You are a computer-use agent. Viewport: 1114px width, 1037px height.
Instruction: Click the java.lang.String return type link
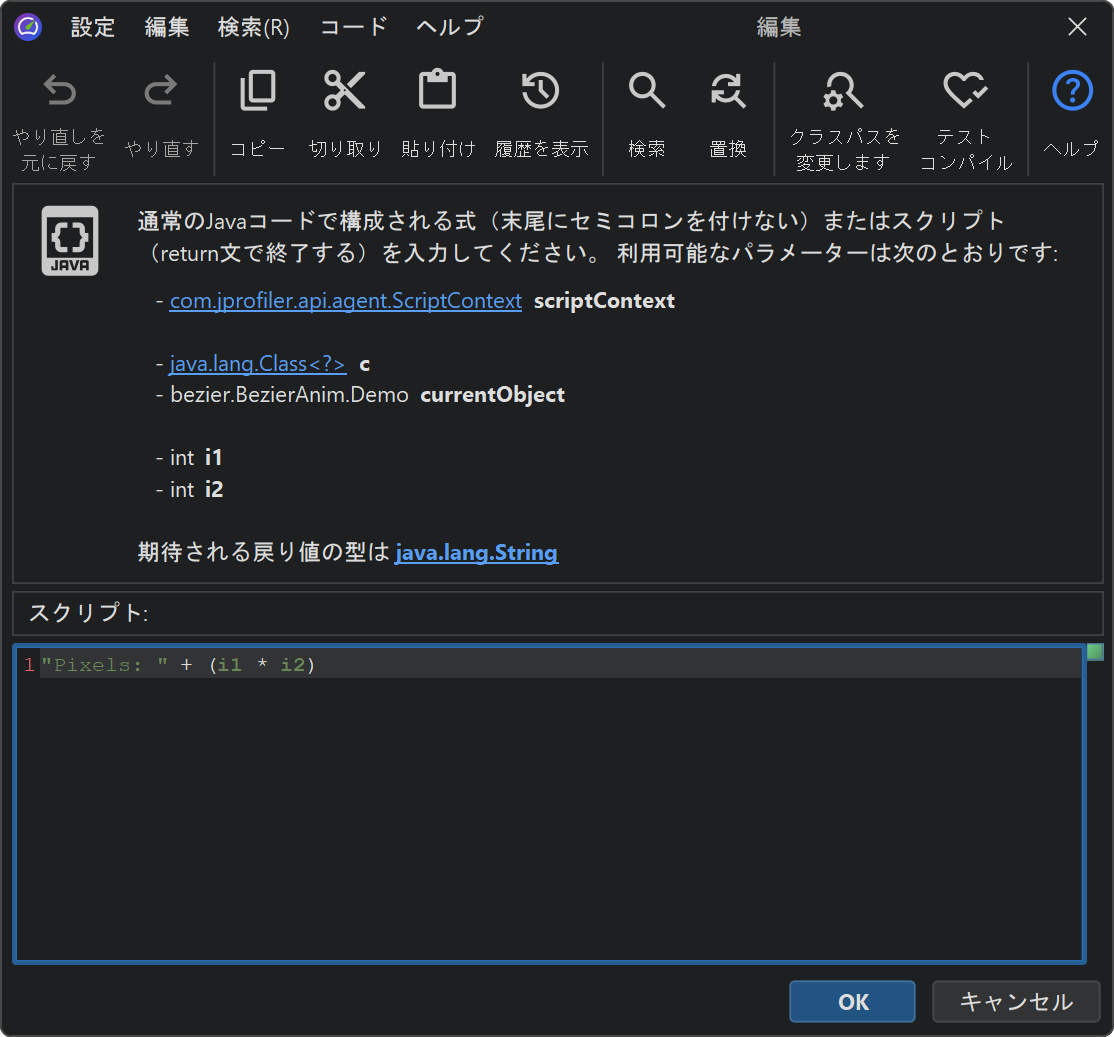(476, 553)
